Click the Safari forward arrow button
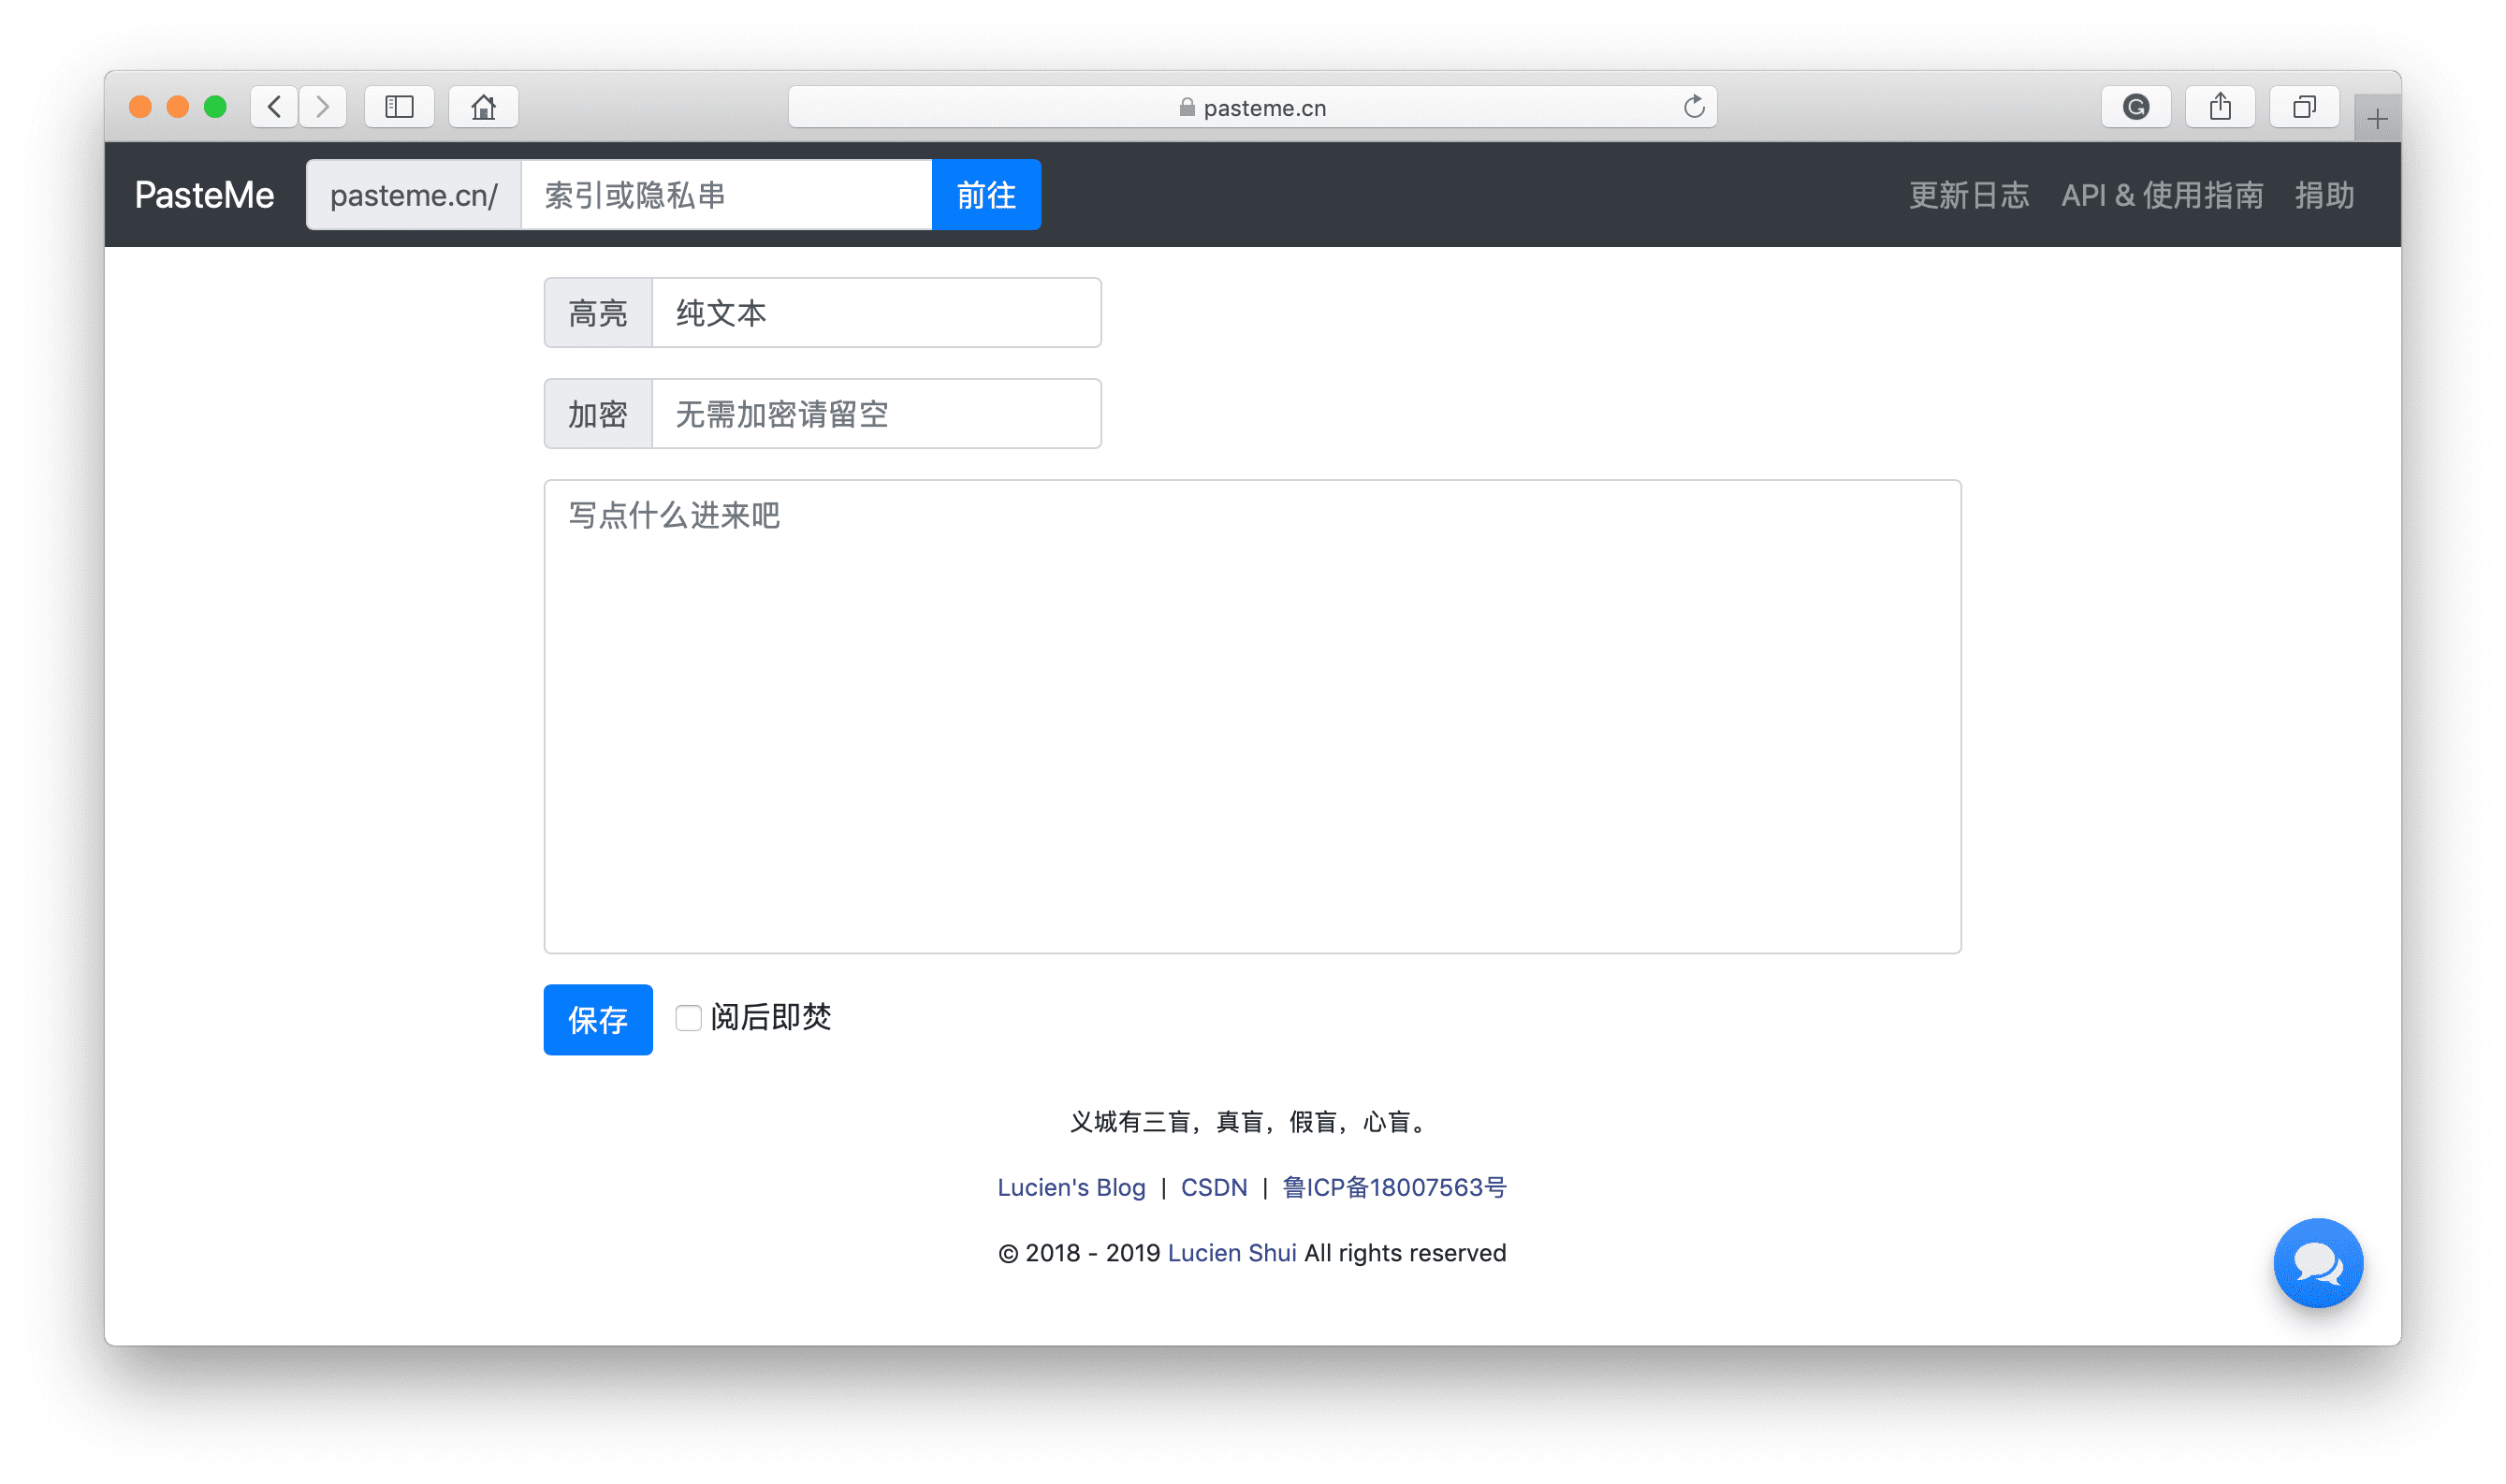The image size is (2506, 1484). pyautogui.click(x=322, y=107)
